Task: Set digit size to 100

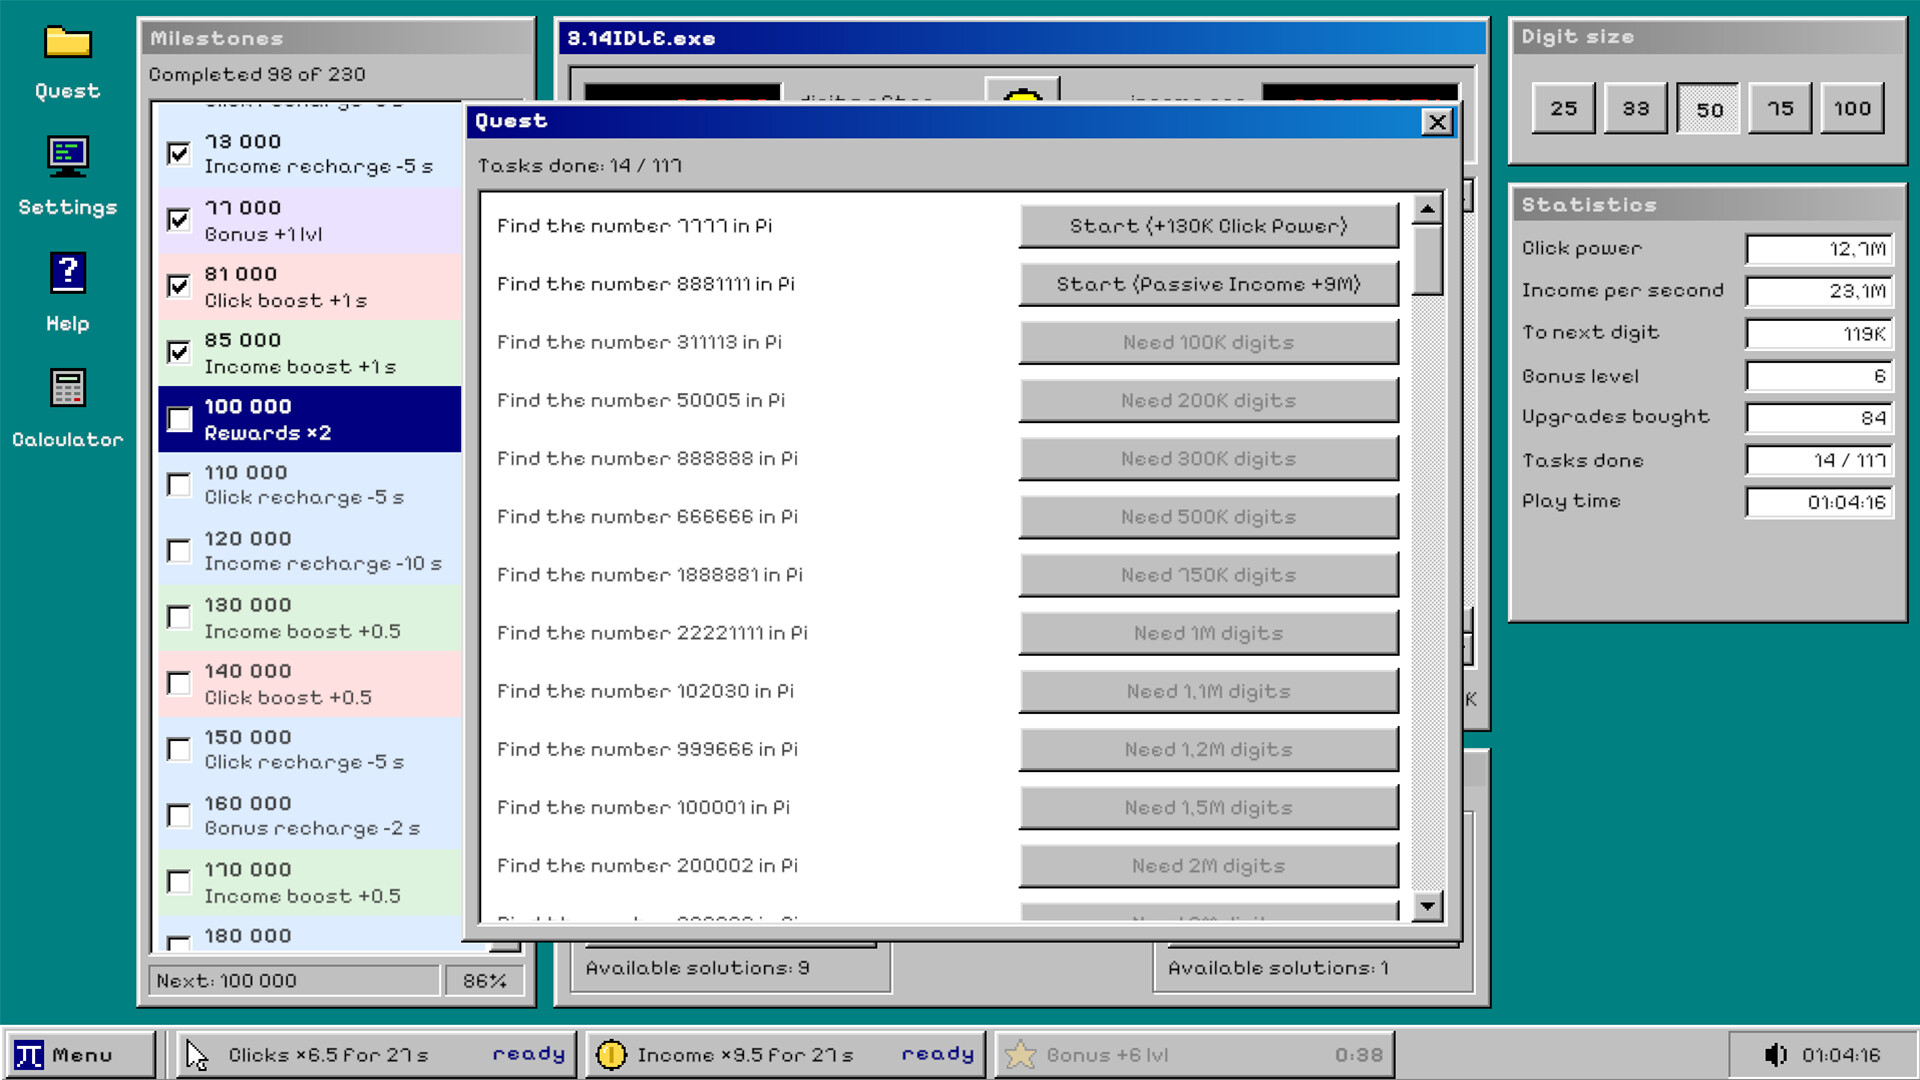Action: coord(1852,109)
